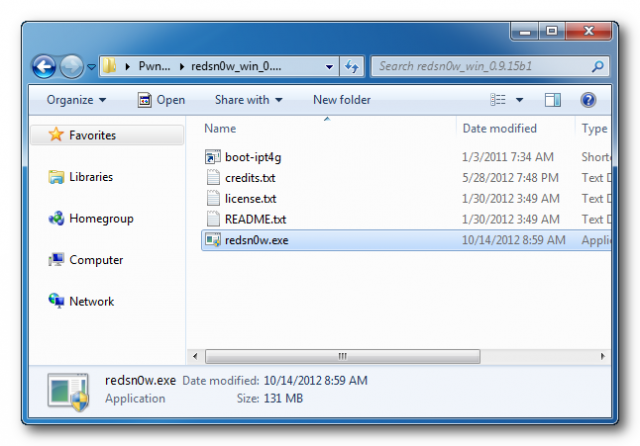Open the help question mark icon
This screenshot has width=640, height=446.
(588, 100)
